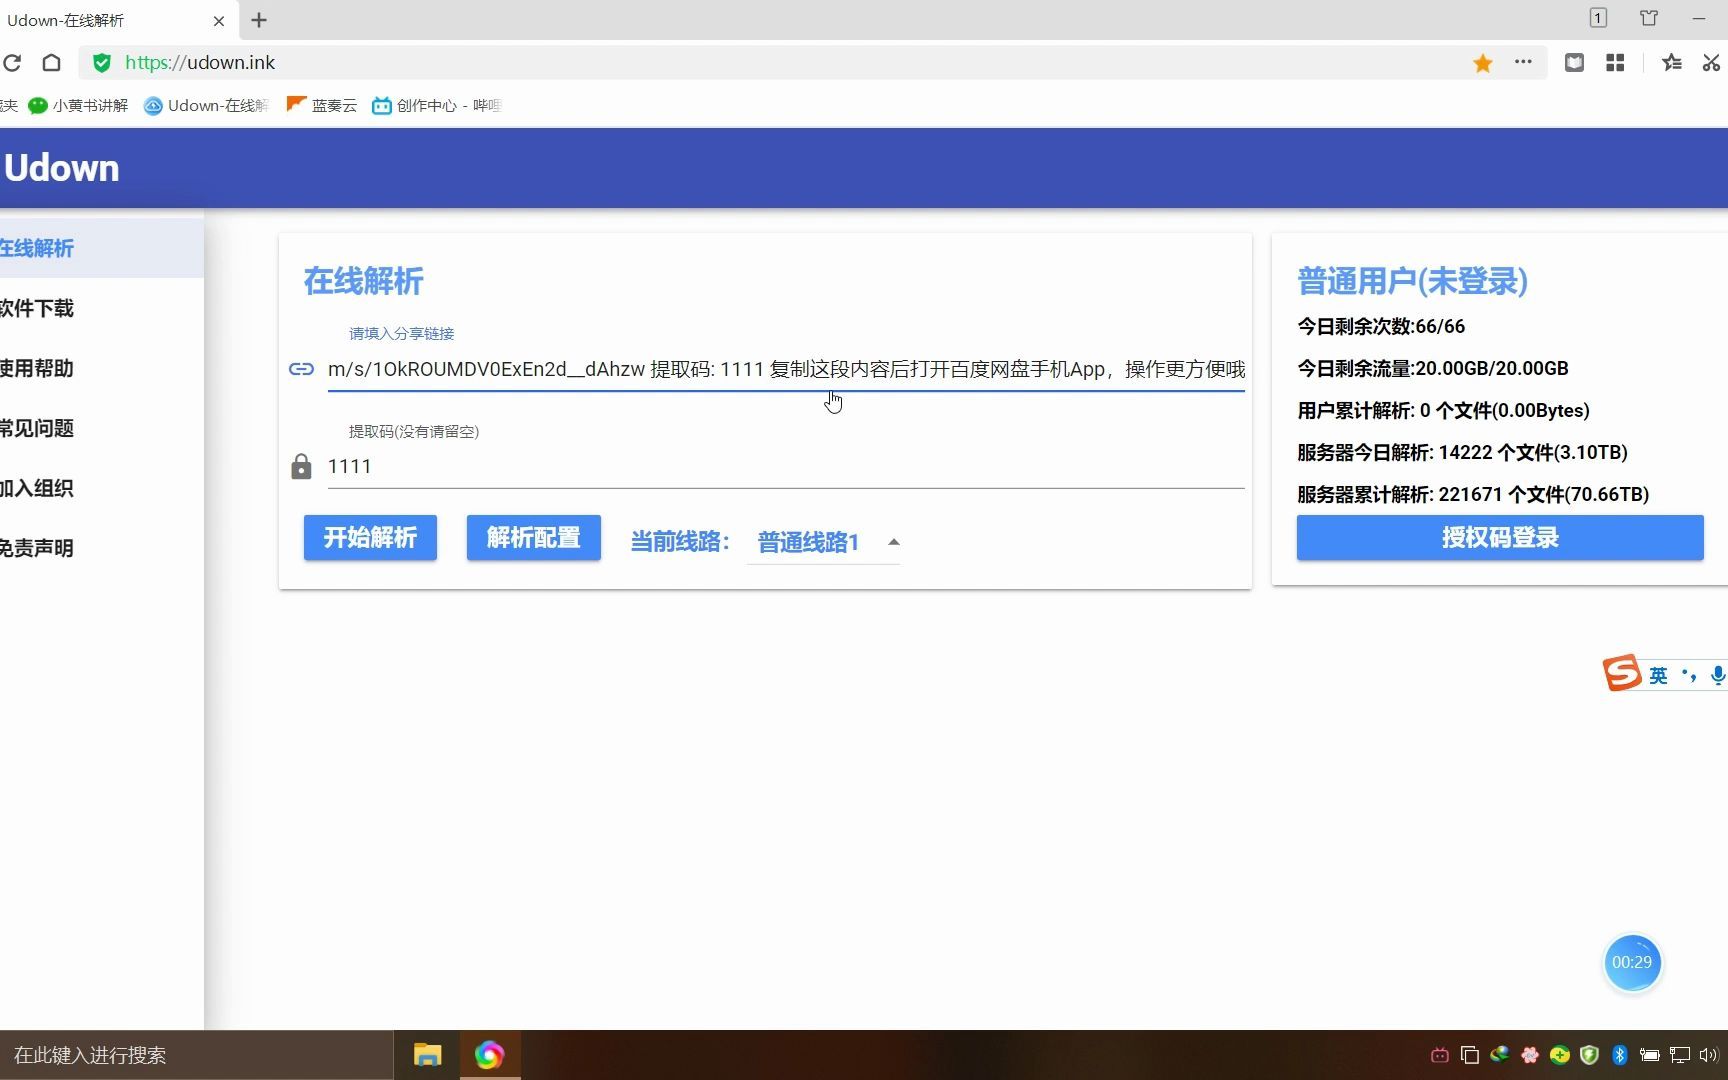Click the shirt skin icon in title bar

tap(1649, 18)
